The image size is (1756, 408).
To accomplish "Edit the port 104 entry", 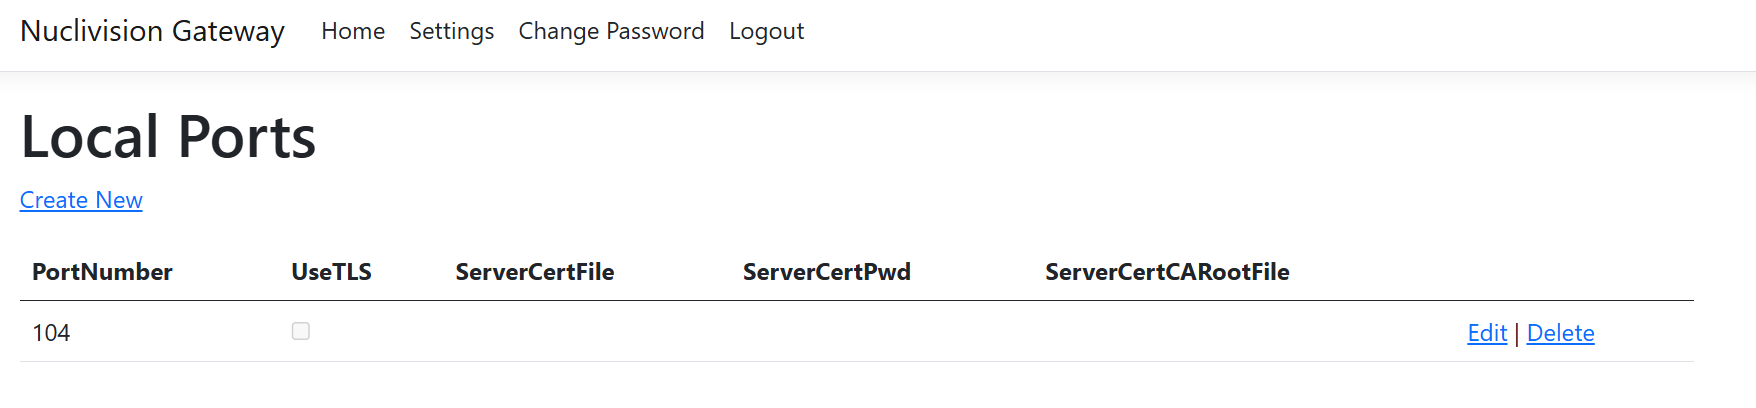I will tap(1486, 333).
